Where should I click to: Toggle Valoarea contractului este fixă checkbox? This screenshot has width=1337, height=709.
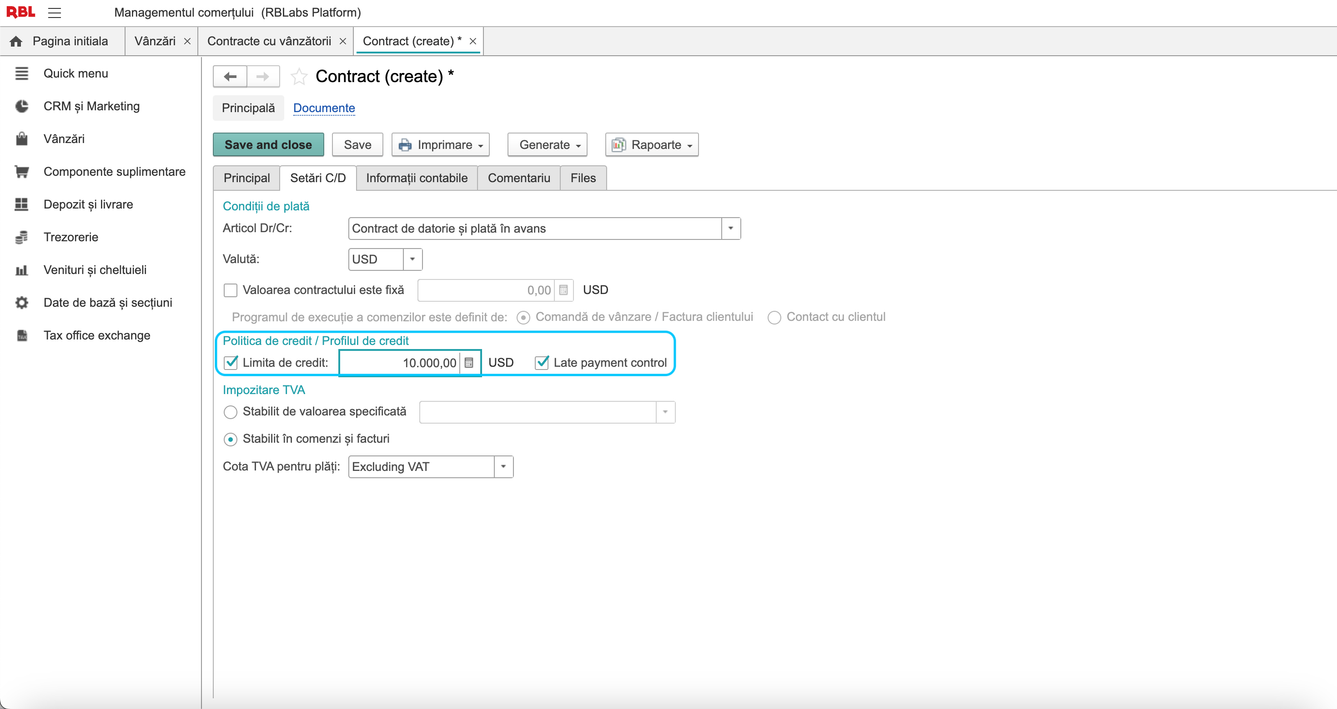[x=230, y=291]
